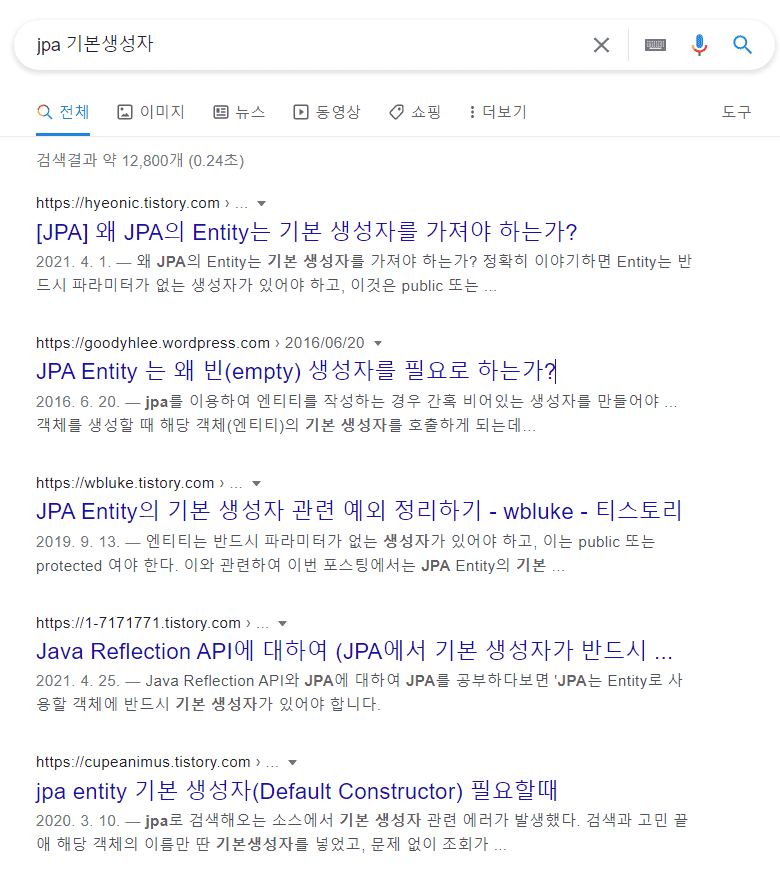The height and width of the screenshot is (876, 780).
Task: Click the snippet dated 2019. 9. 13.
Action: point(345,554)
